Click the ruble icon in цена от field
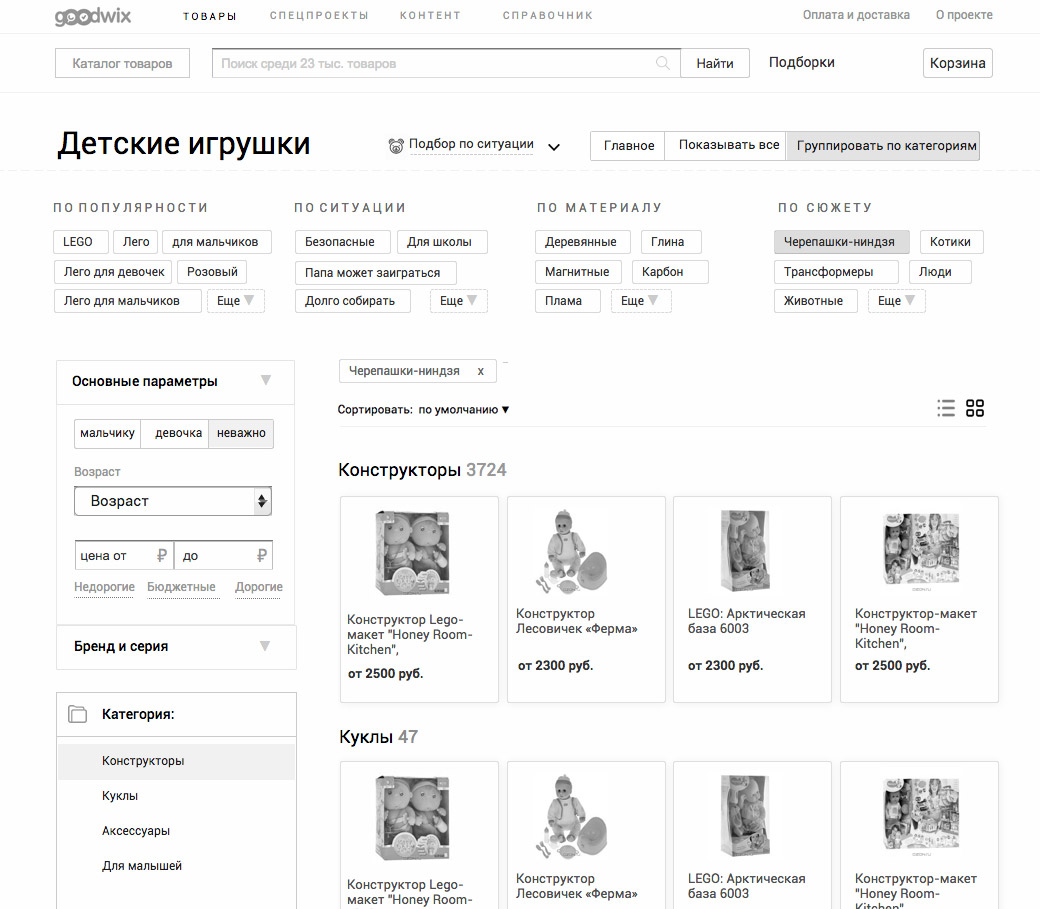 (x=161, y=555)
